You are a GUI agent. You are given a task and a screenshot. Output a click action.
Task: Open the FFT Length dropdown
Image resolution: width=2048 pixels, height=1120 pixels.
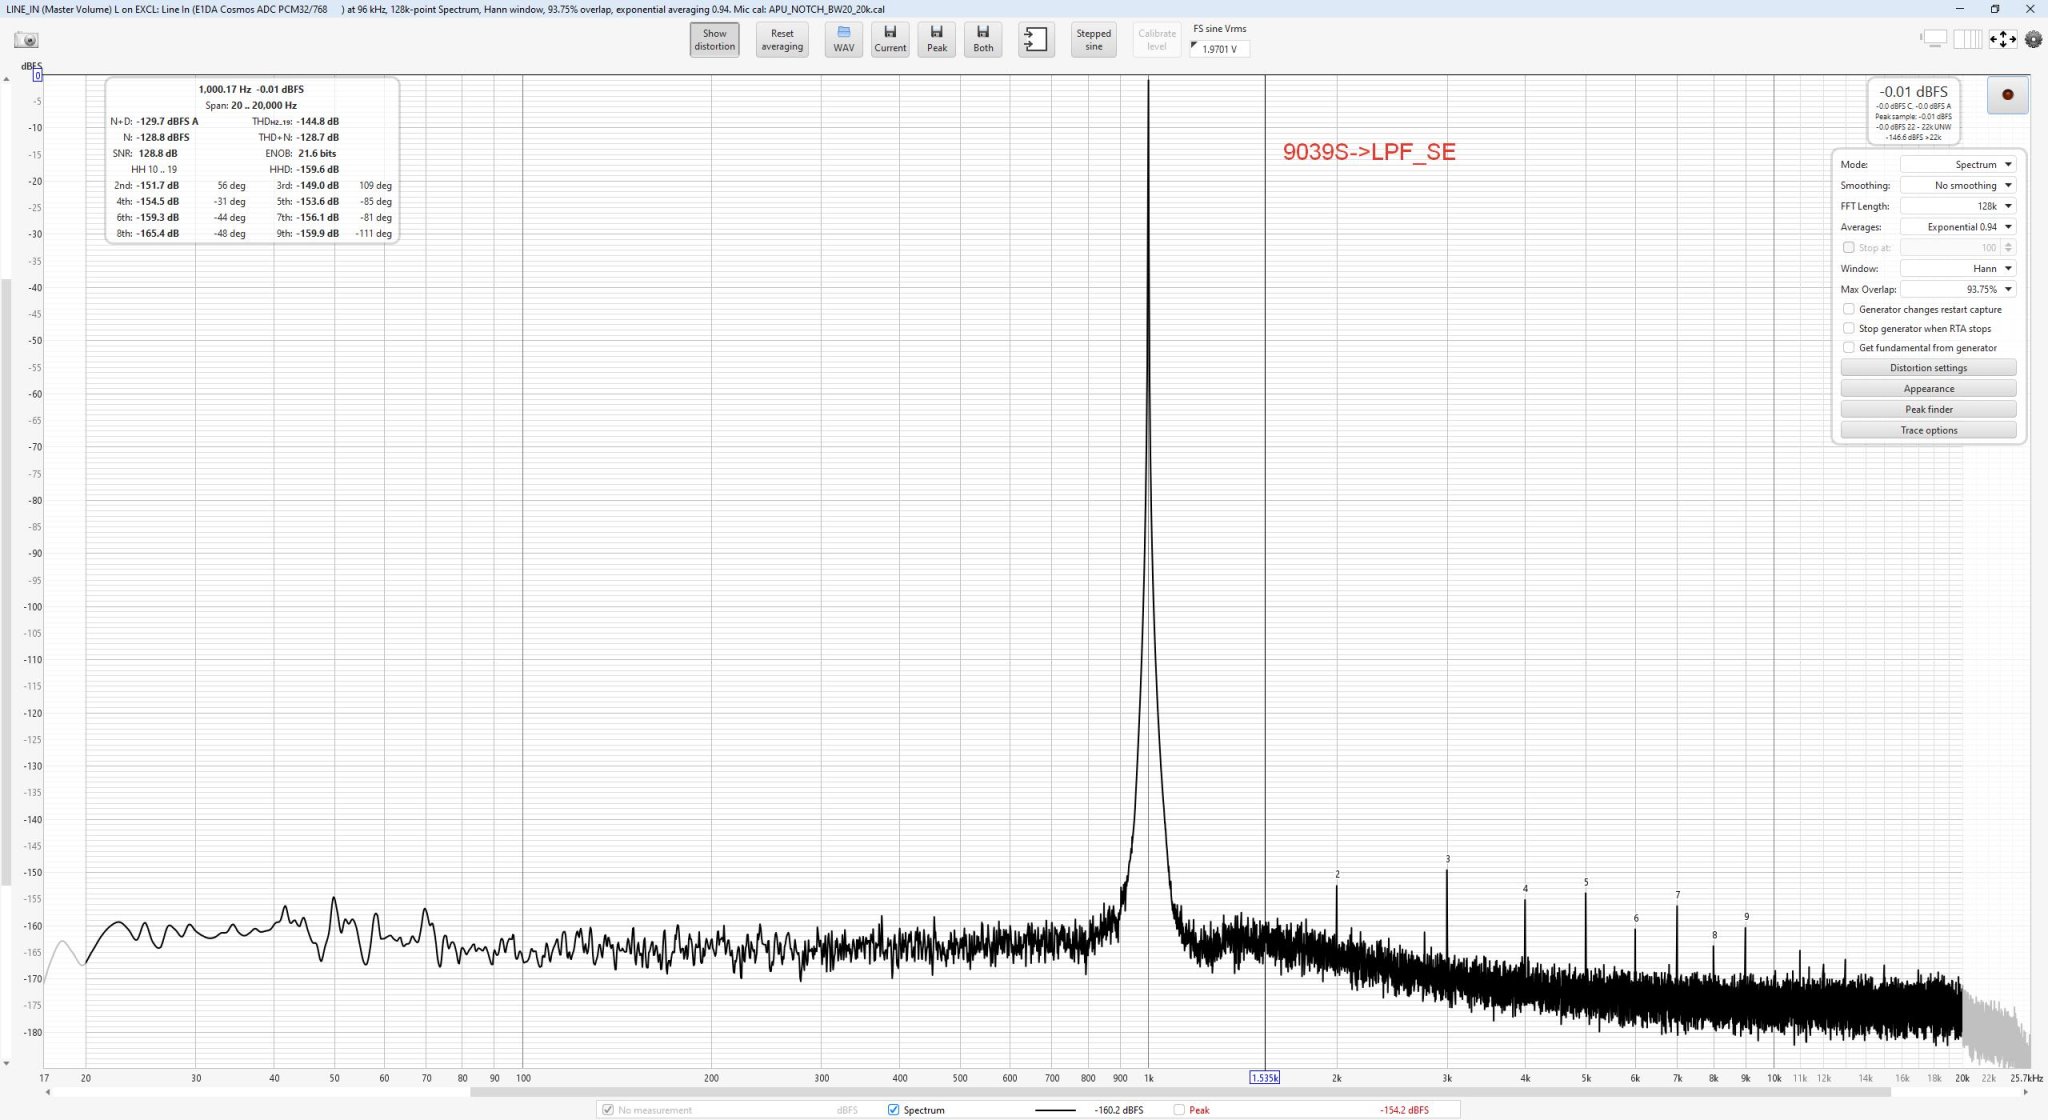[x=1958, y=206]
